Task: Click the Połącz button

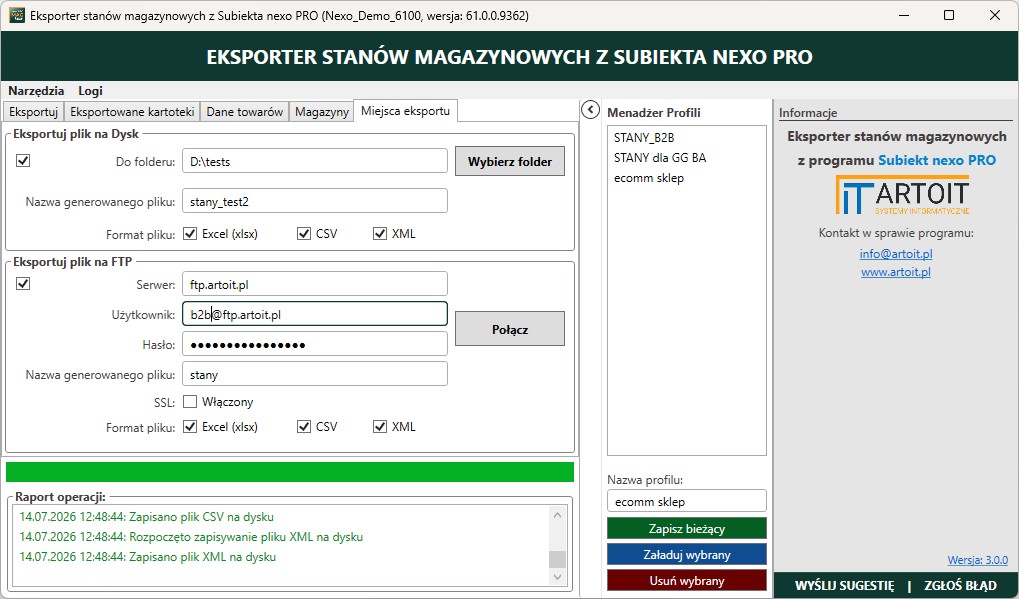Action: (x=510, y=329)
